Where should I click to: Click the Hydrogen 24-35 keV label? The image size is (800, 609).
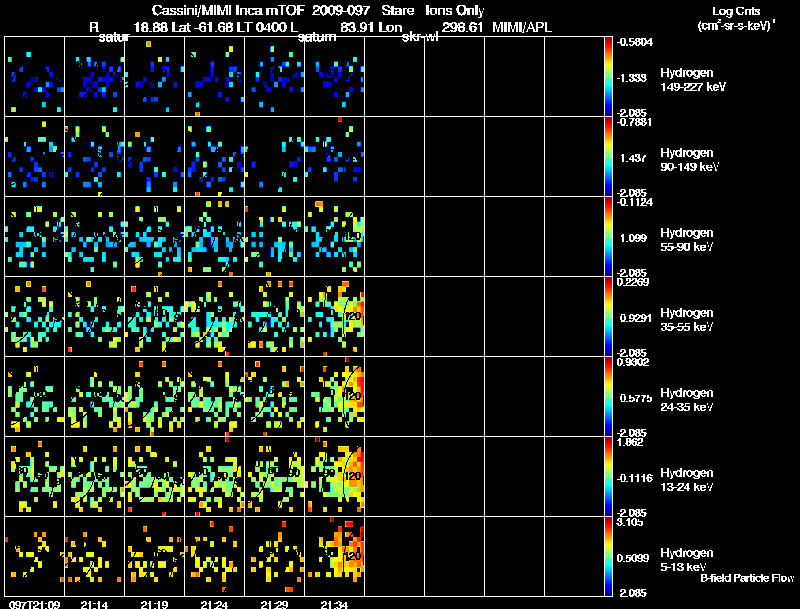pos(686,400)
